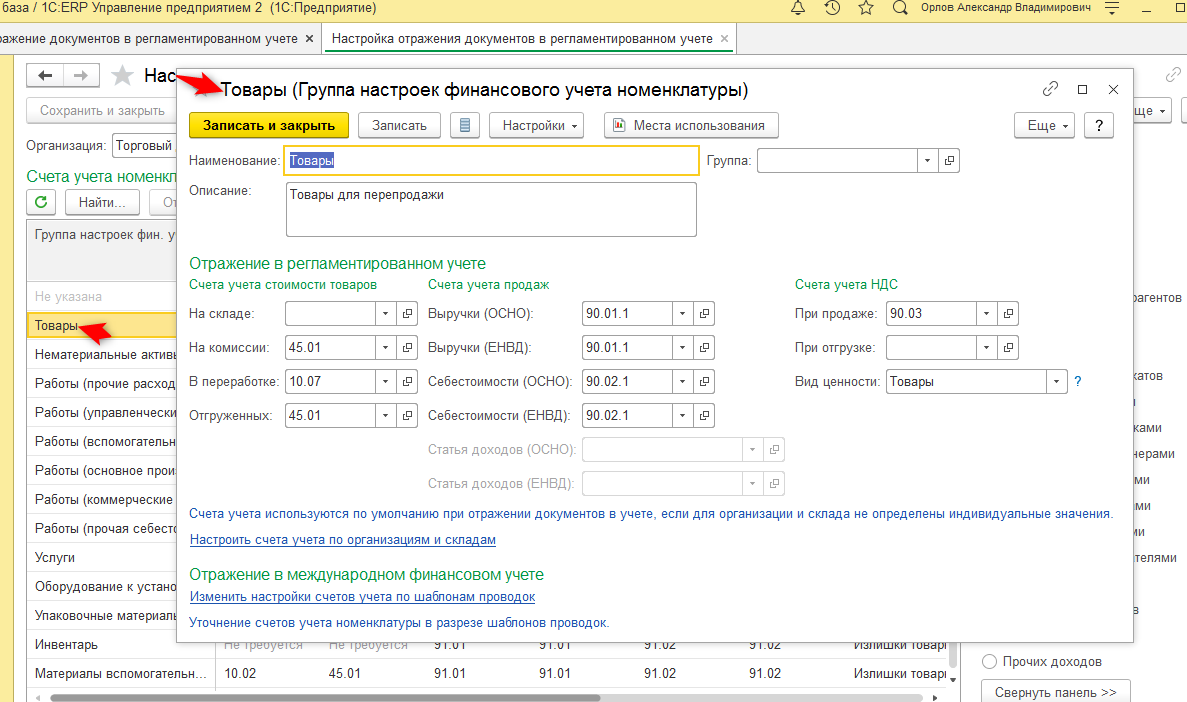
Task: Click the Свернуть панель button
Action: 1055,692
